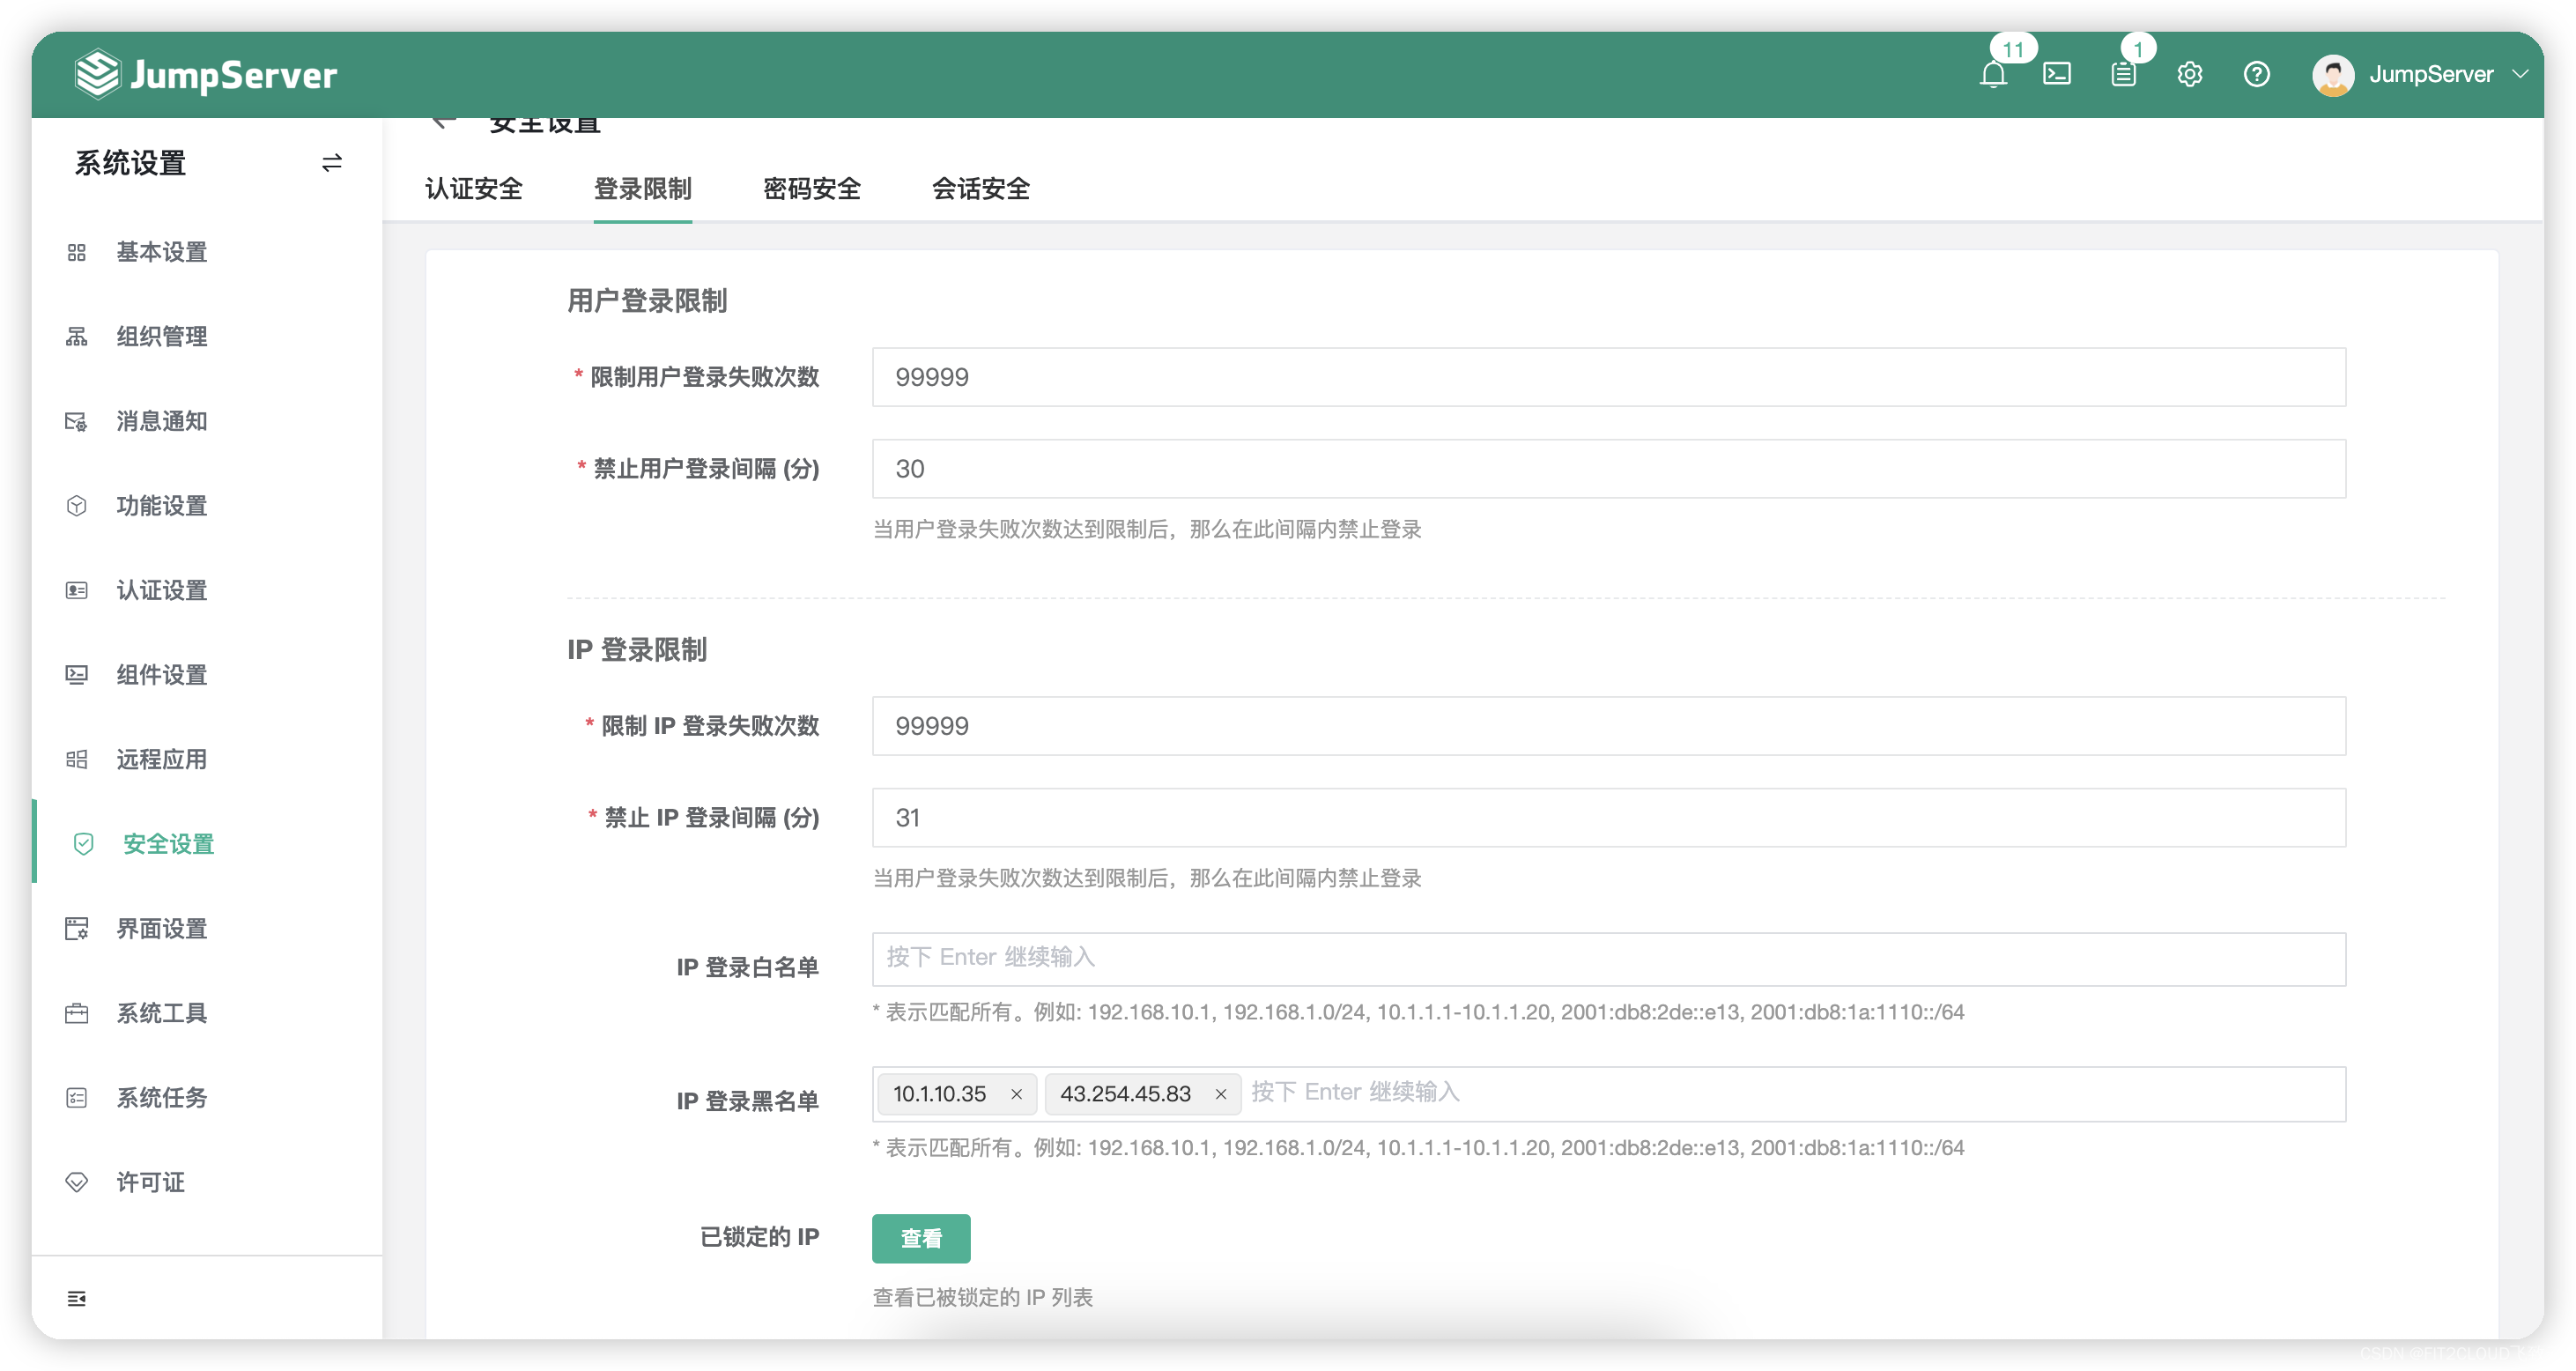Screen dimensions: 2576x1371
Task: Open the web terminal icon in top bar
Action: [2057, 74]
